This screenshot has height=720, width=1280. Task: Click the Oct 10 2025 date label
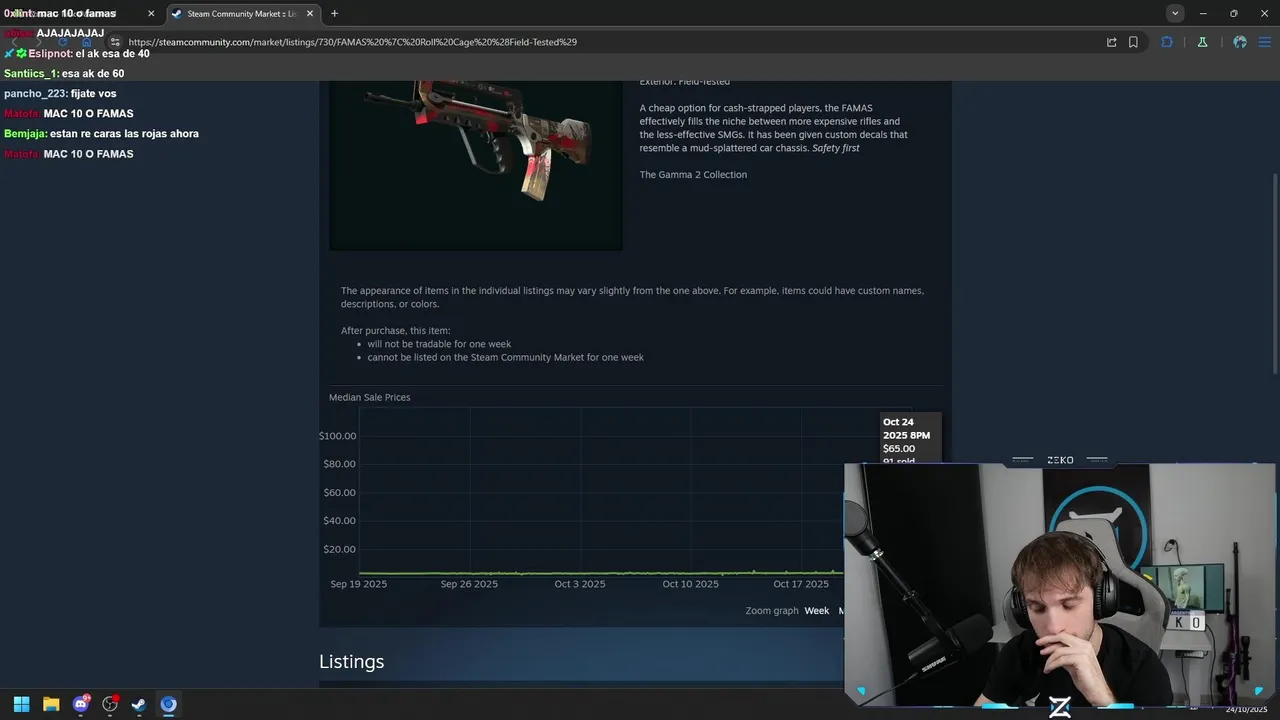[690, 584]
